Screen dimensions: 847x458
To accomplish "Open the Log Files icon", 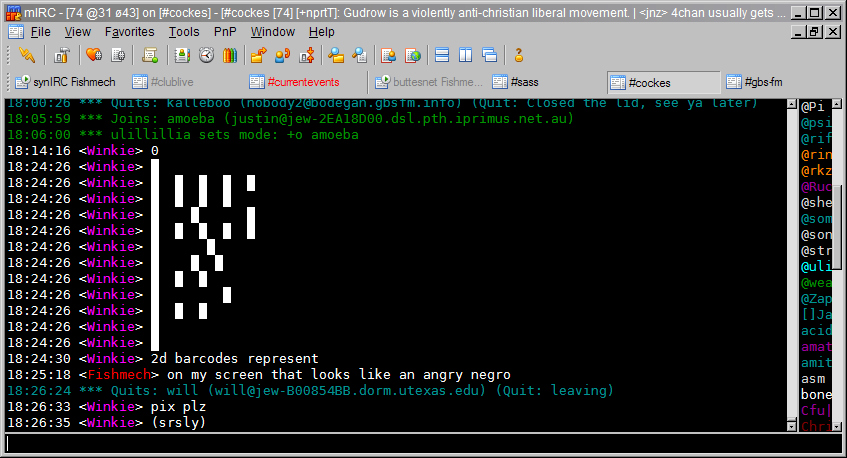I will click(x=360, y=55).
